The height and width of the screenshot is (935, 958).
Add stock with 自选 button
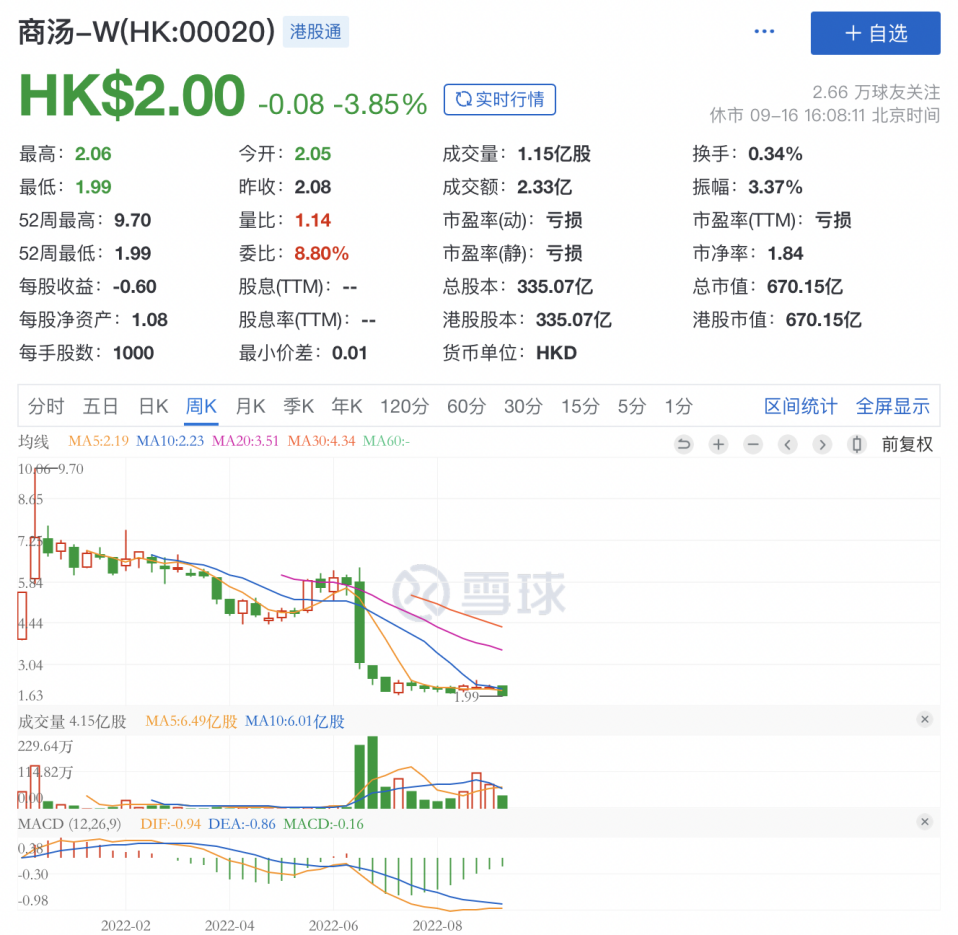pos(875,33)
